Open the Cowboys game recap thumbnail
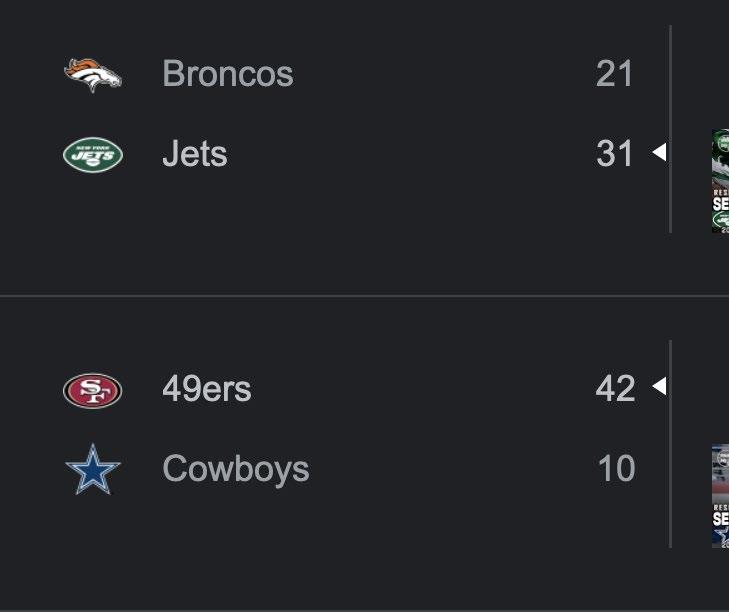 click(x=720, y=496)
